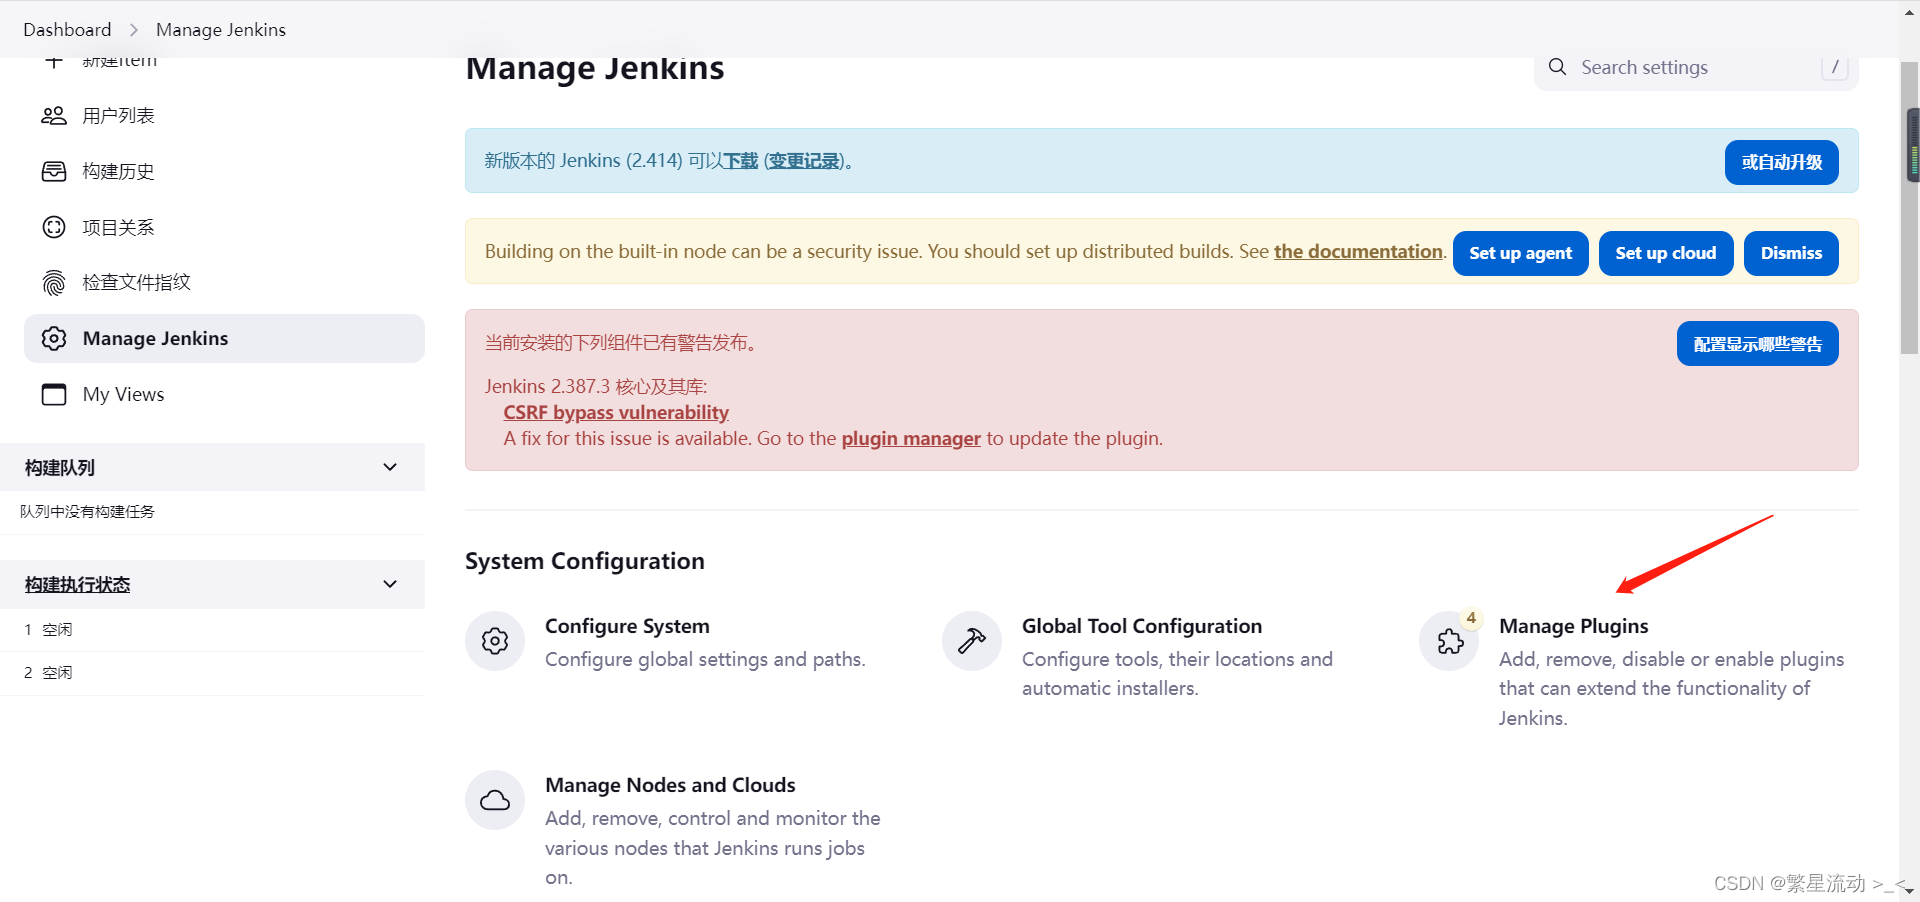Click the 或自动升级 button
The width and height of the screenshot is (1920, 902).
click(1781, 162)
